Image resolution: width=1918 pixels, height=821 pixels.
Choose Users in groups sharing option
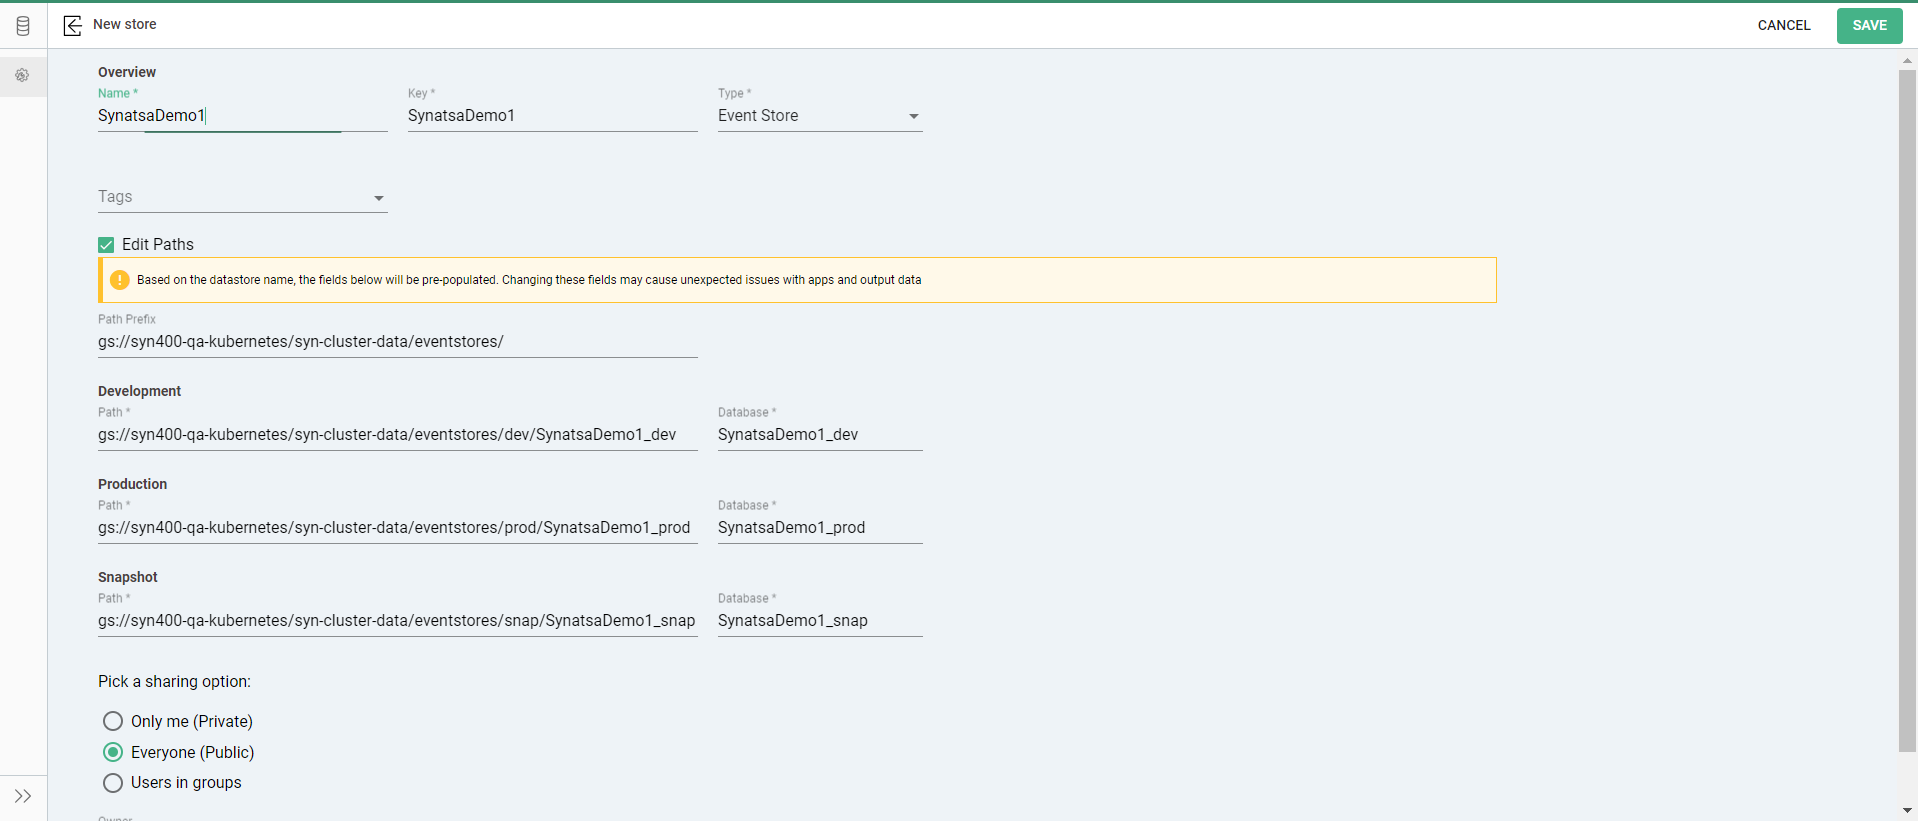click(113, 783)
